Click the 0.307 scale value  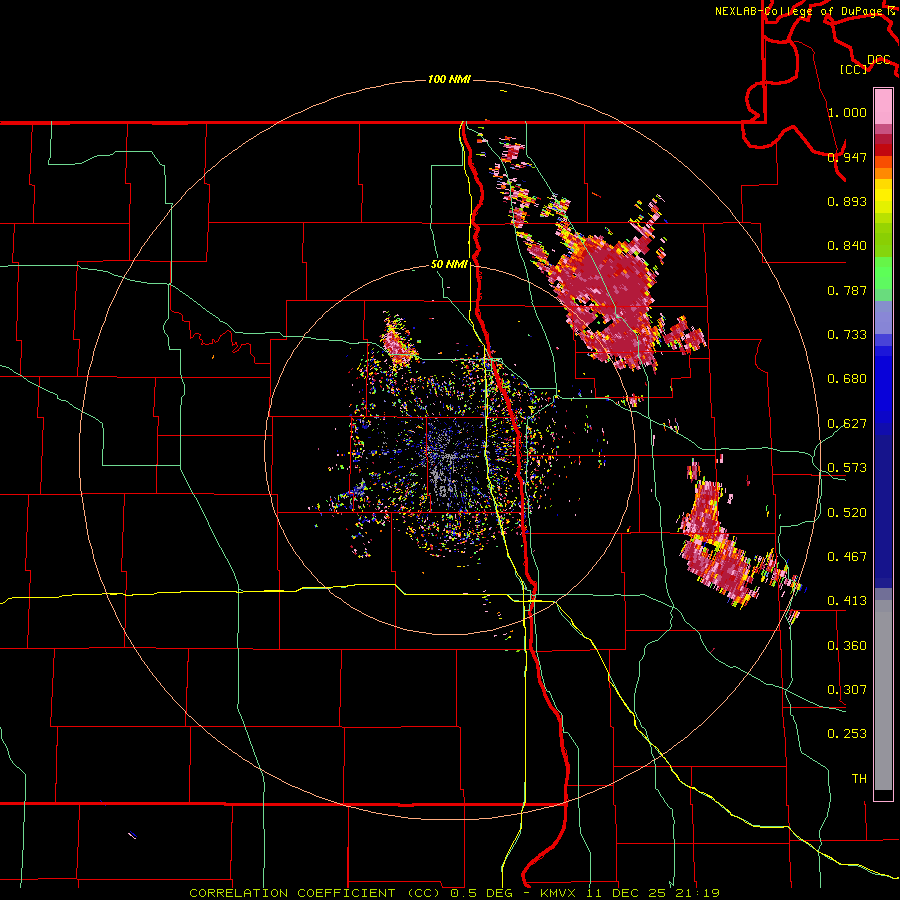(847, 690)
